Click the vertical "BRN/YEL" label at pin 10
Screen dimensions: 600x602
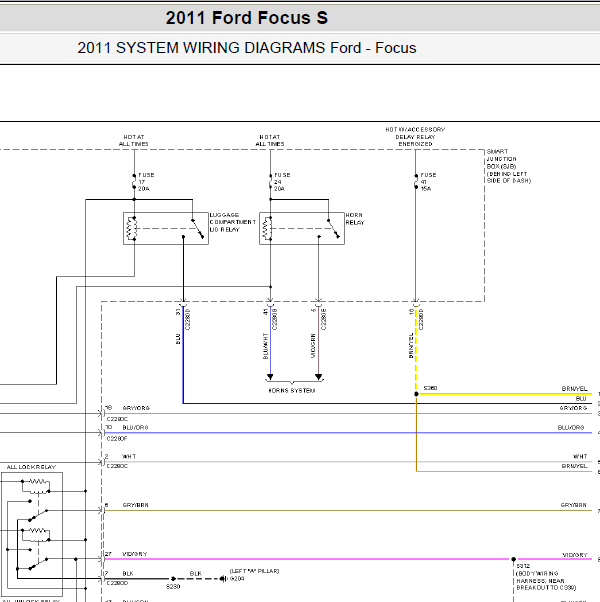(411, 346)
